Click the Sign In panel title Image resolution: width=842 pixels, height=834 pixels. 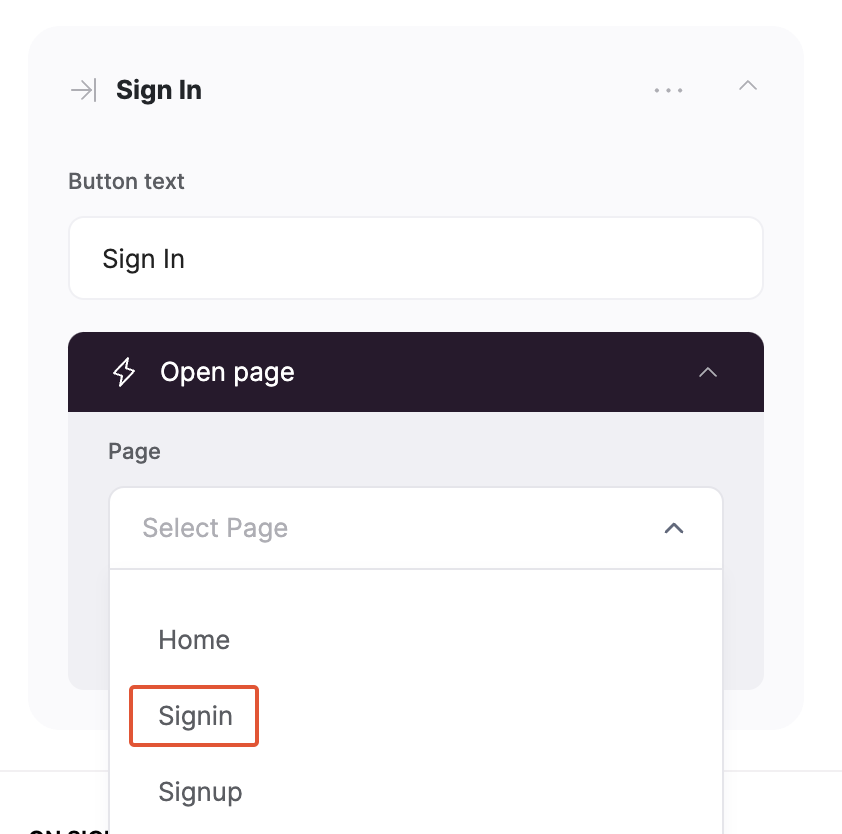point(158,90)
